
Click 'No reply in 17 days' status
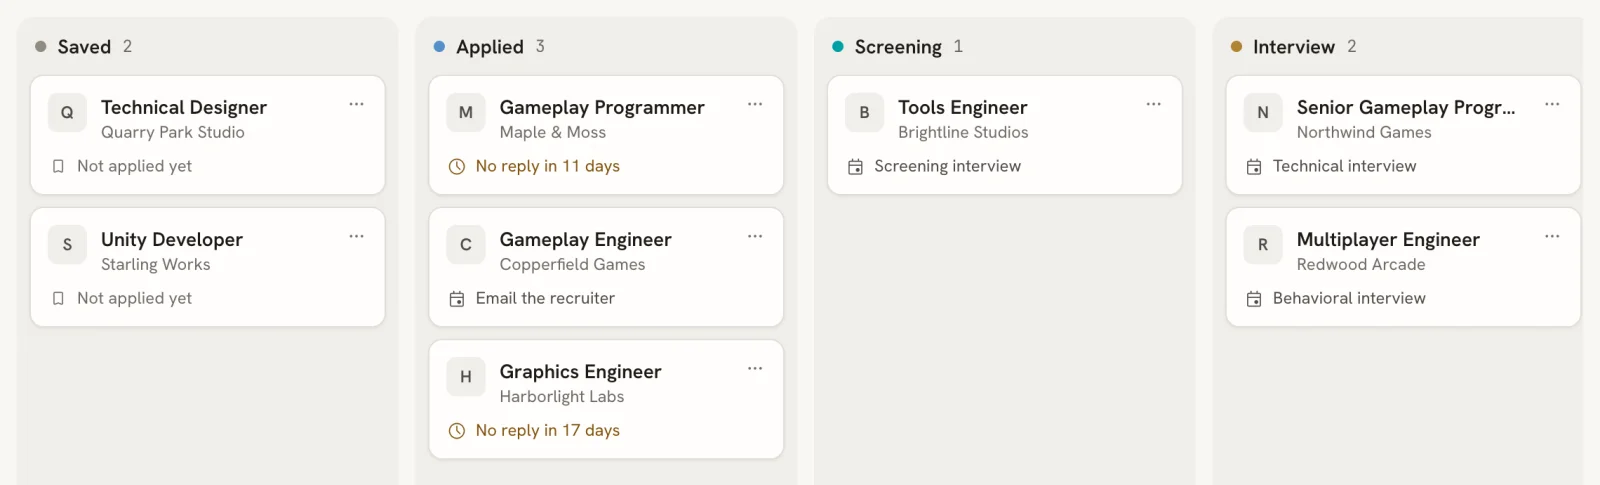coord(548,430)
